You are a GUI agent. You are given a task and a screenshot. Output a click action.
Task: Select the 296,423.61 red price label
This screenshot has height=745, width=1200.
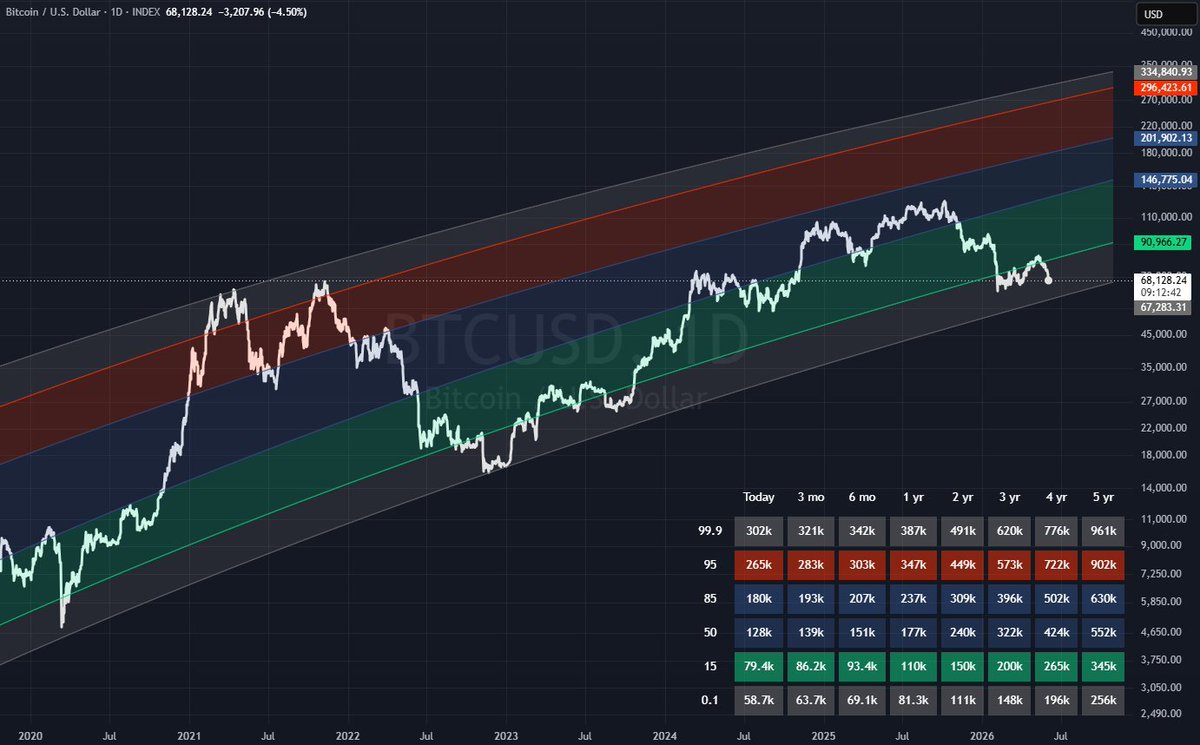(1165, 86)
